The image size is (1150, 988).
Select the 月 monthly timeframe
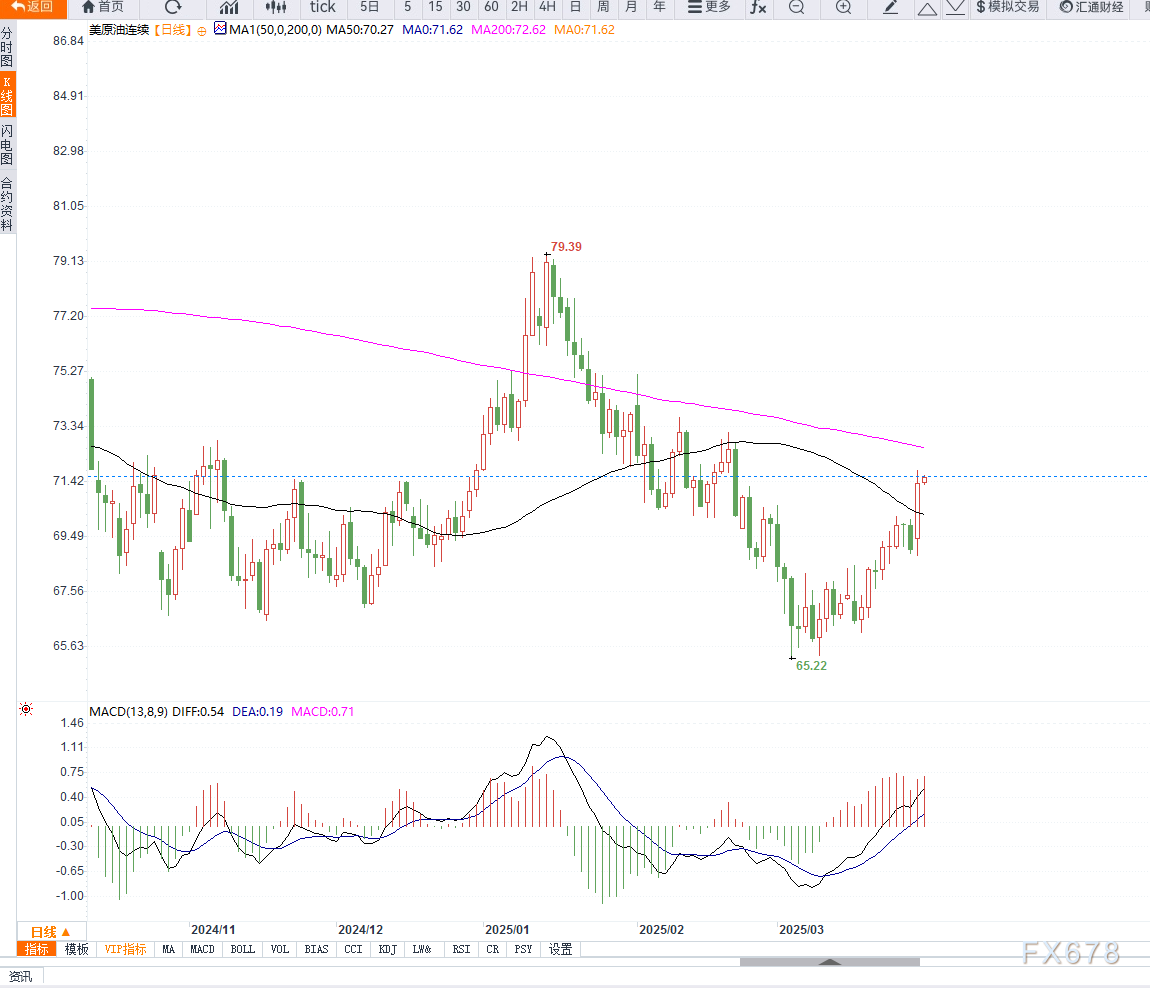tap(631, 7)
